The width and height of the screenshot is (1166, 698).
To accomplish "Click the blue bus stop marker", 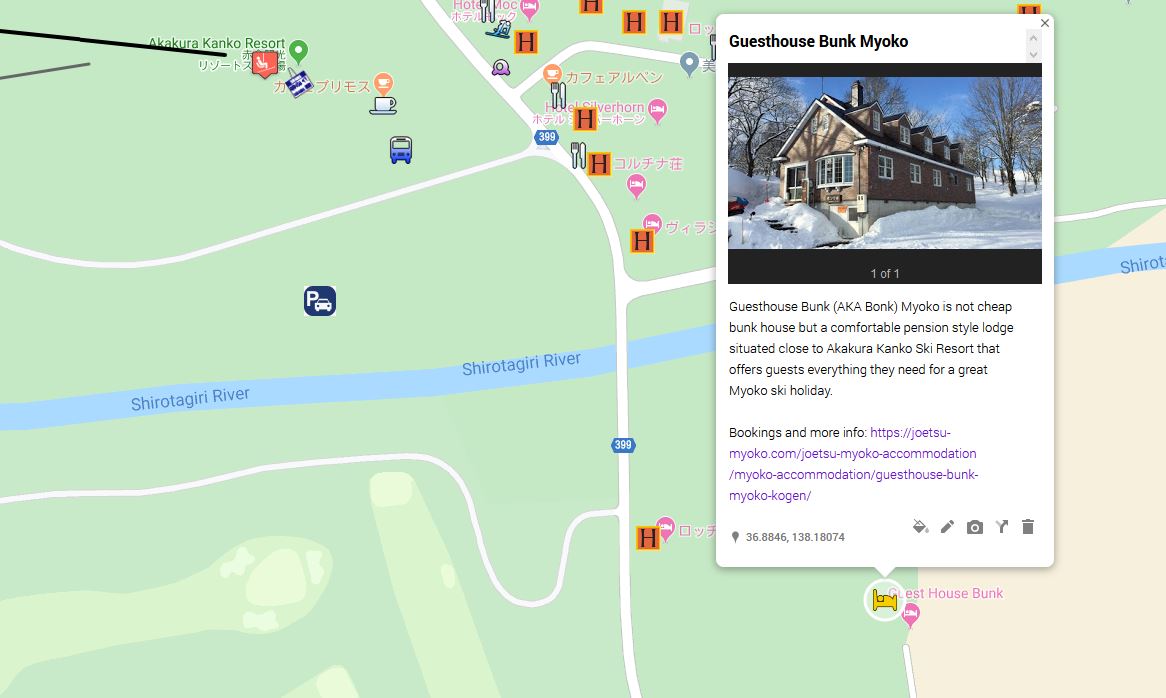I will click(x=401, y=150).
